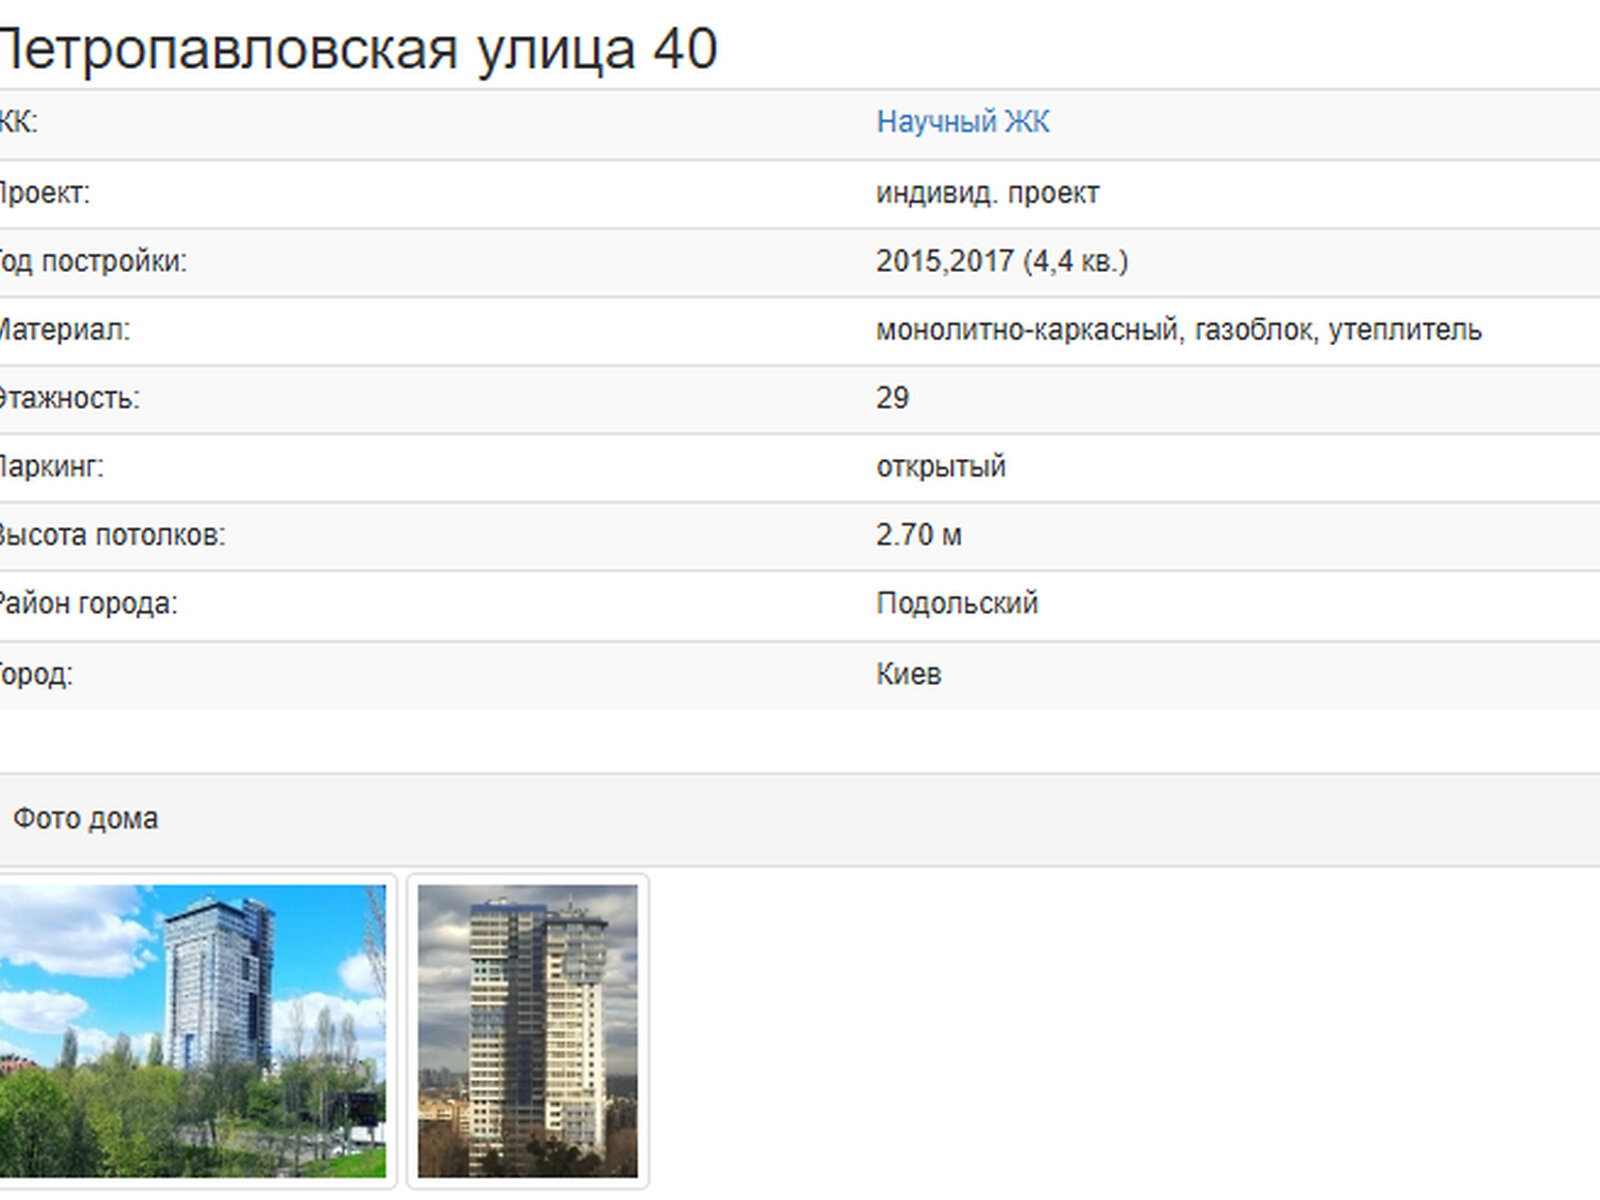Click the parking value открытый
Screen dimensions: 1600x1200
pyautogui.click(x=940, y=467)
